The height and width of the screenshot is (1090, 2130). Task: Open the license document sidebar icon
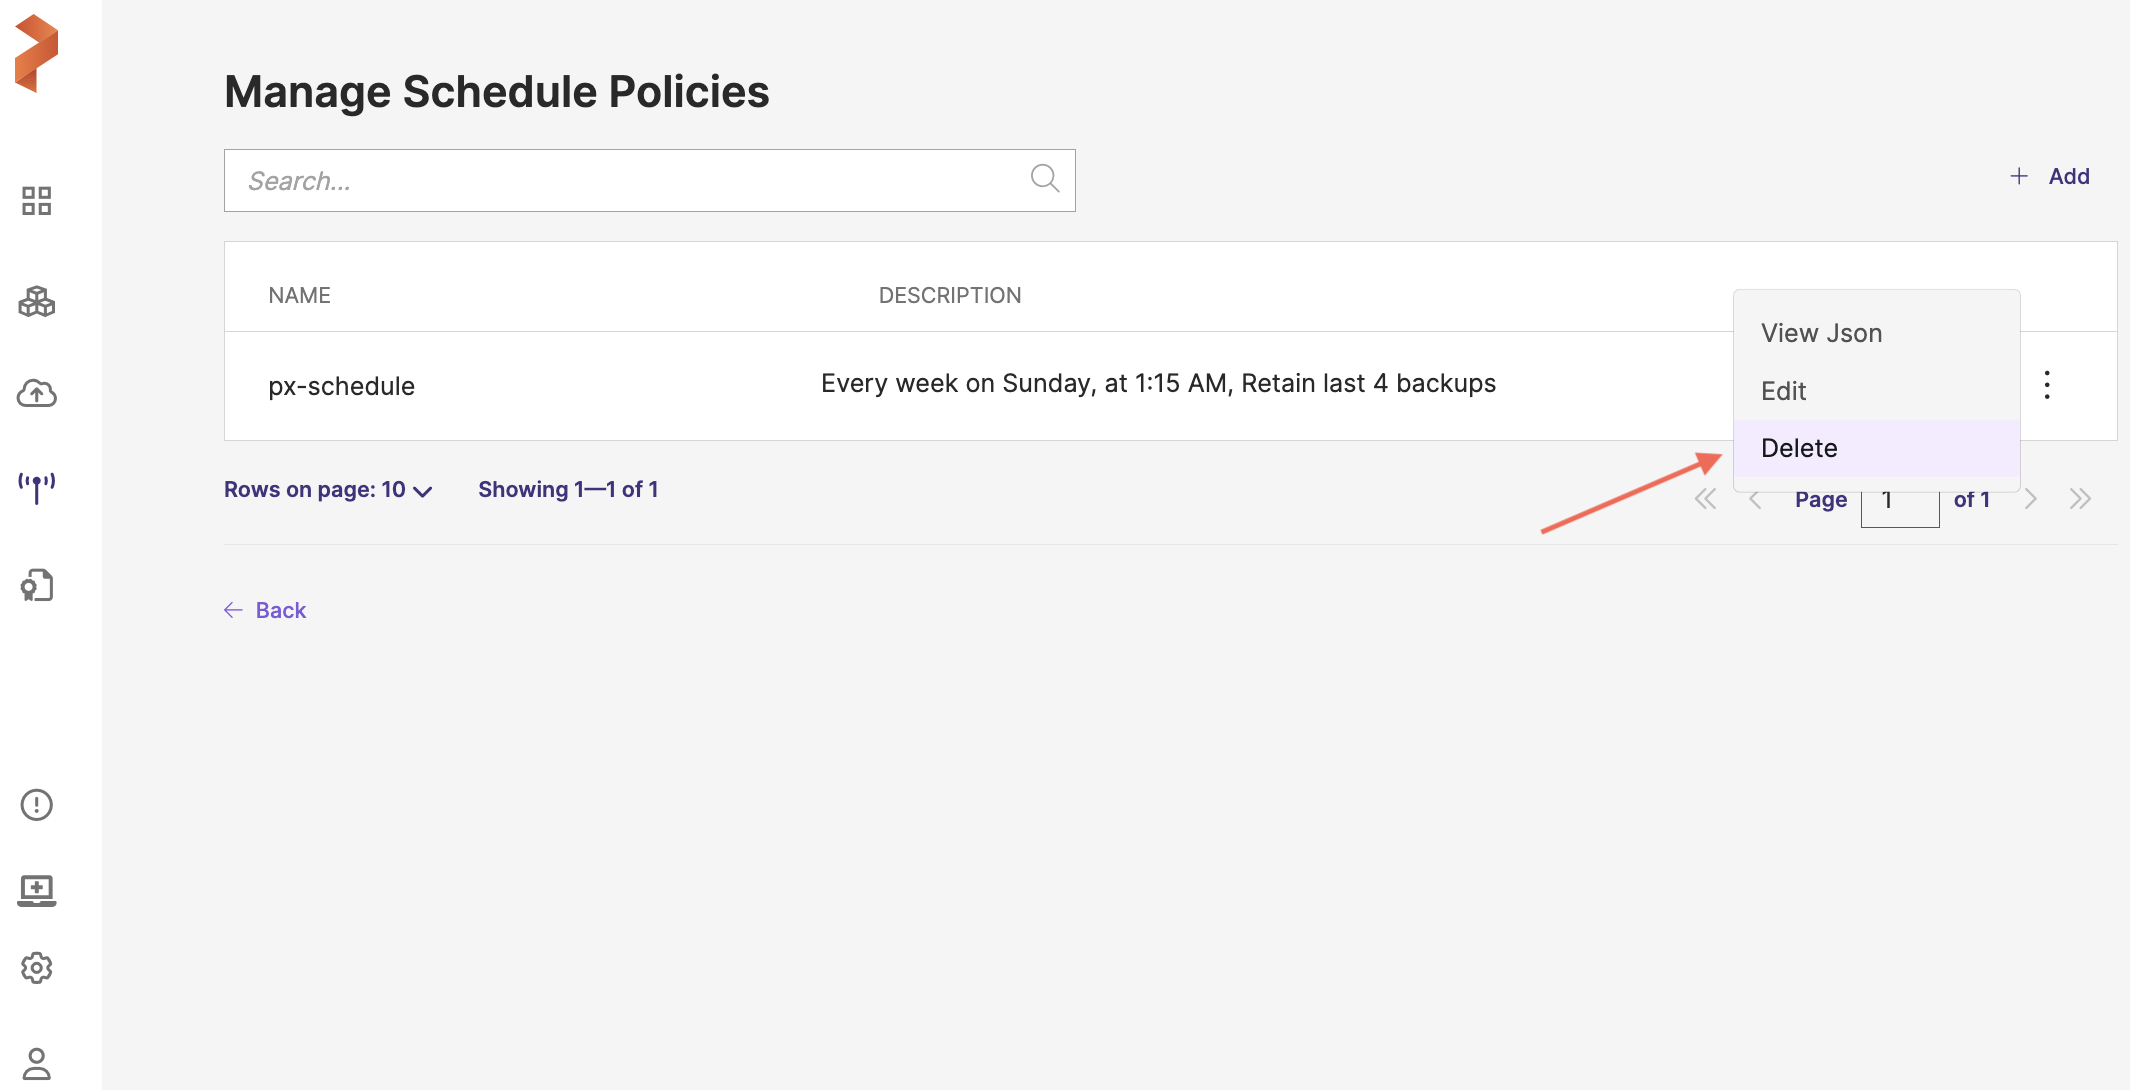click(37, 585)
